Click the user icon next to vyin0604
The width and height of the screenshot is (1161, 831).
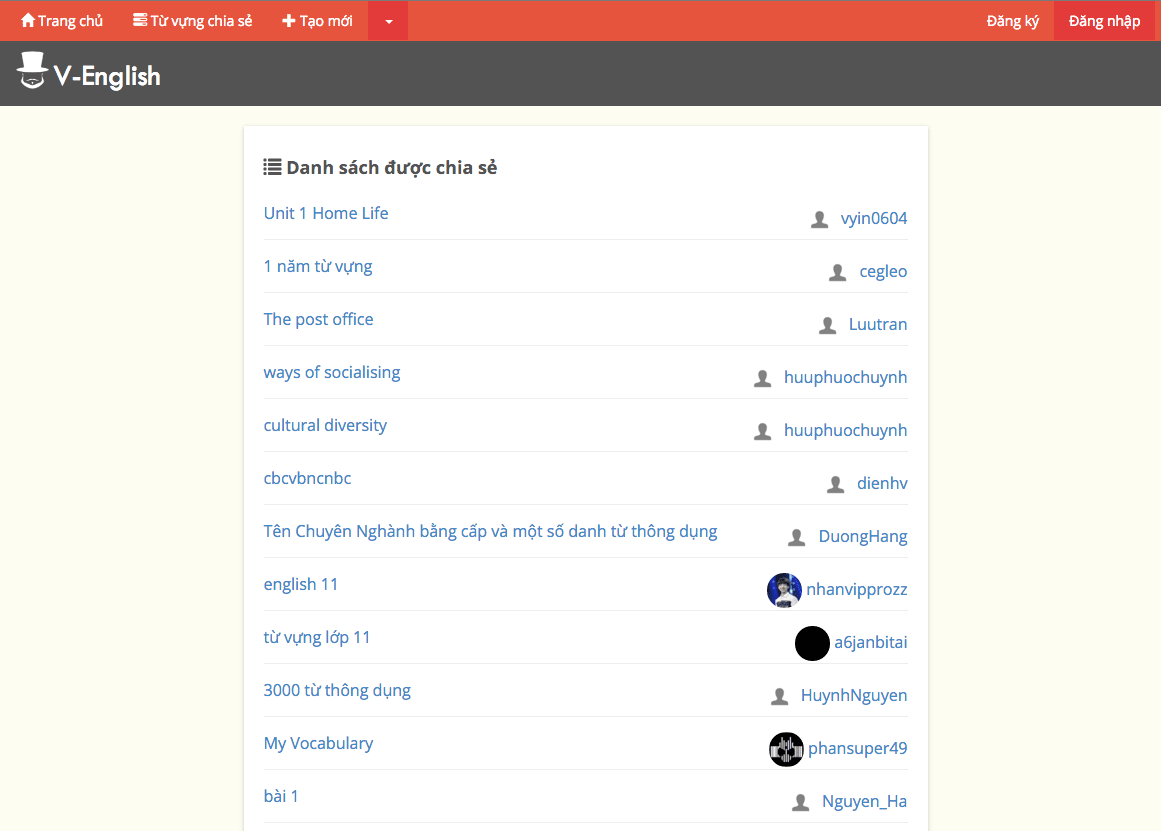(819, 219)
